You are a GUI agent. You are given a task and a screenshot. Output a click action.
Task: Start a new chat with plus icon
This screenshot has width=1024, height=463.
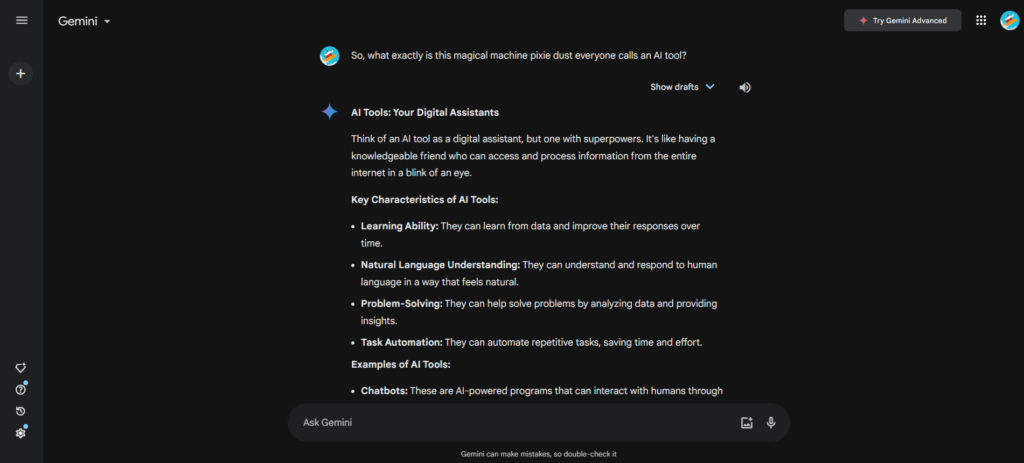coord(21,73)
